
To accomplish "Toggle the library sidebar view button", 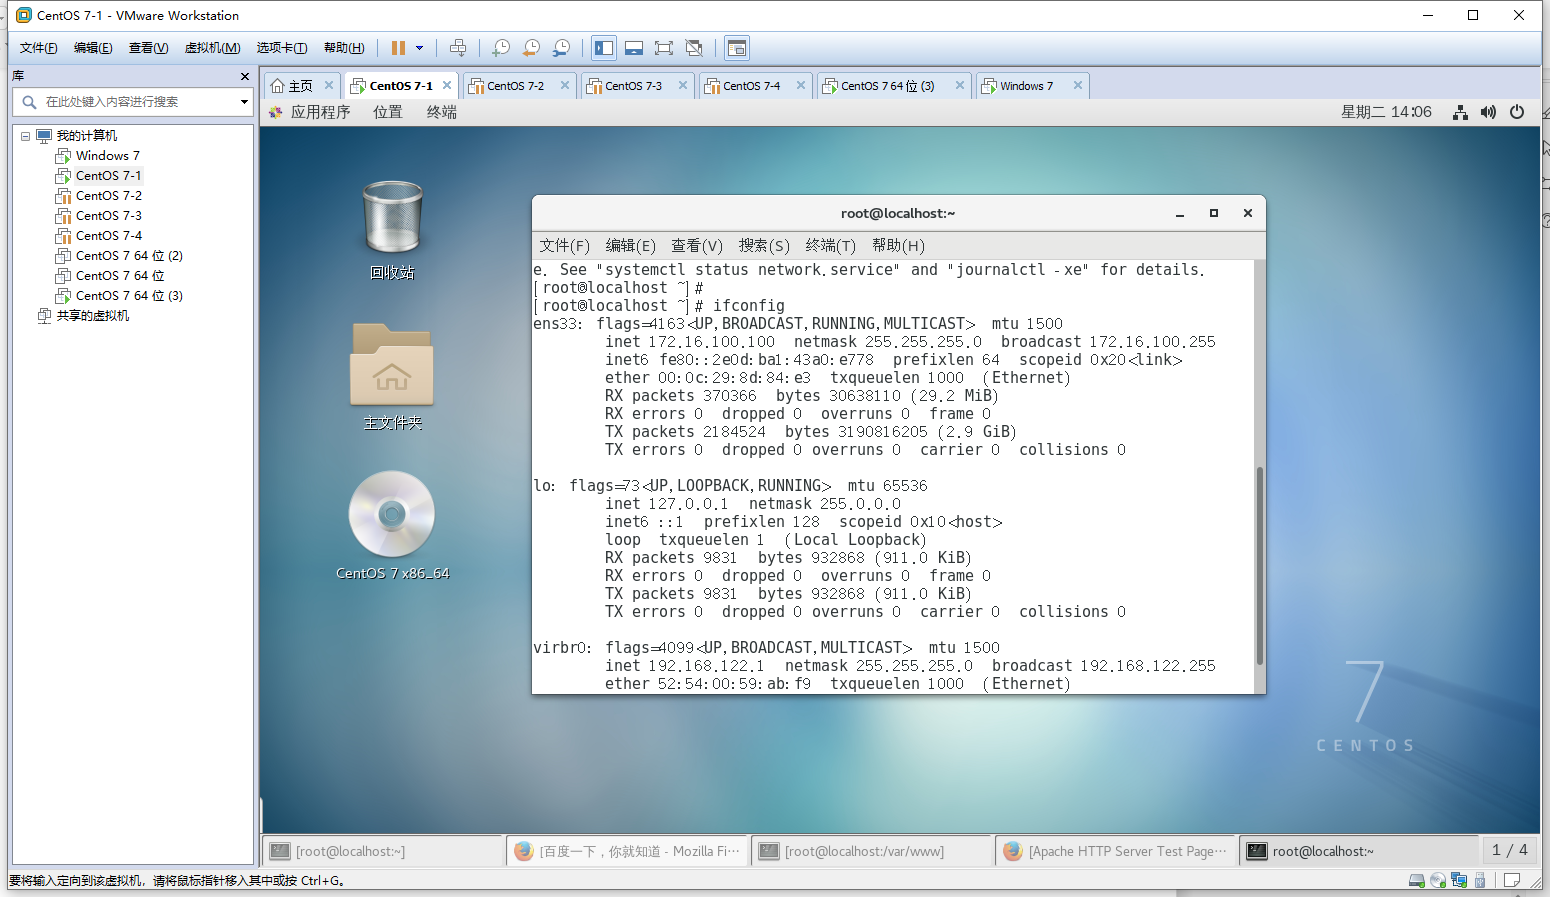I will pos(604,48).
